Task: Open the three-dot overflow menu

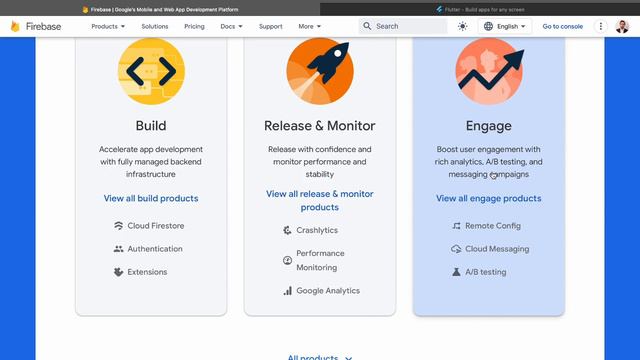Action: tap(600, 26)
